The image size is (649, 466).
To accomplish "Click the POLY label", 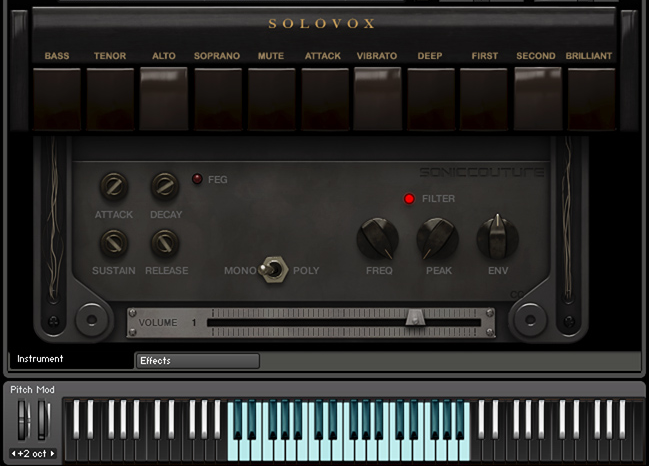I will point(306,271).
